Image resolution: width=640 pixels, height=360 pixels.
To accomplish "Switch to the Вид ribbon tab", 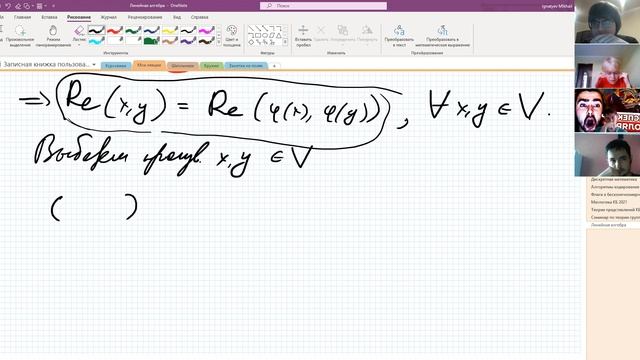I will click(177, 17).
